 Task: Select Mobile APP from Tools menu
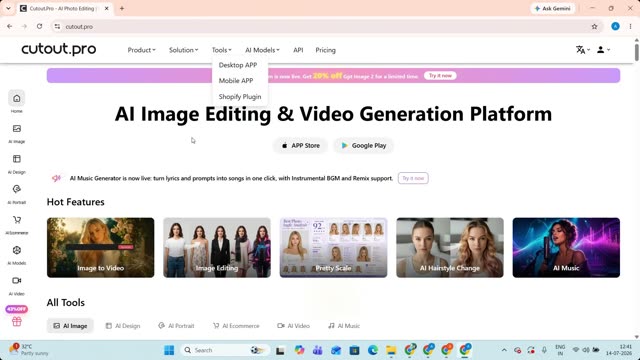236,81
